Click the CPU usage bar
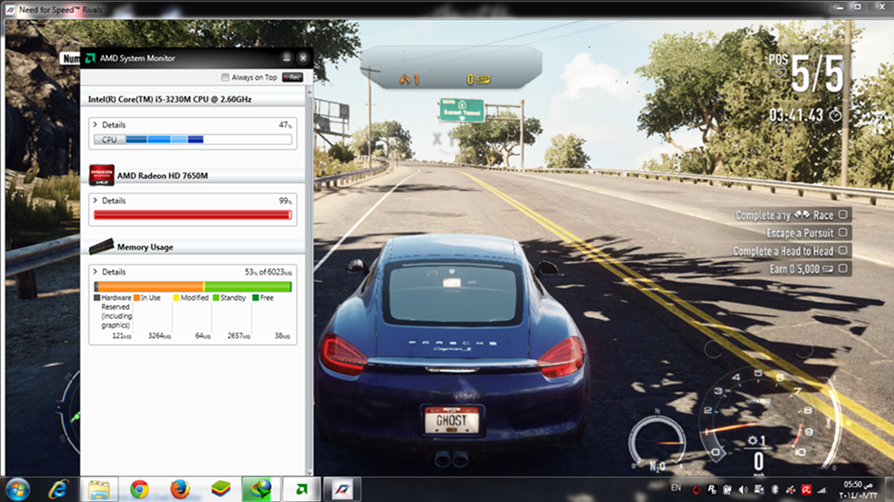The height and width of the screenshot is (502, 894). click(194, 140)
